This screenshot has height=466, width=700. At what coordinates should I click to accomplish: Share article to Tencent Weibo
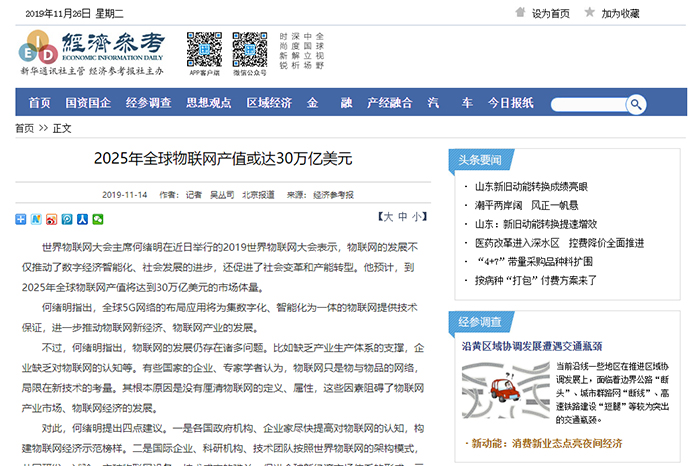[67, 219]
